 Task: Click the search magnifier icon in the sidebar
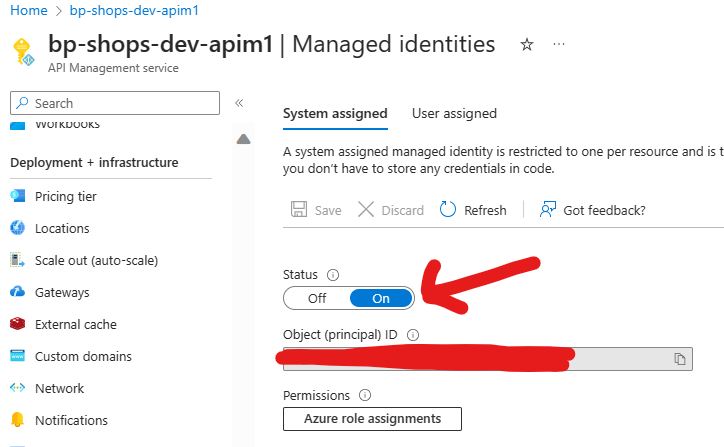point(22,103)
